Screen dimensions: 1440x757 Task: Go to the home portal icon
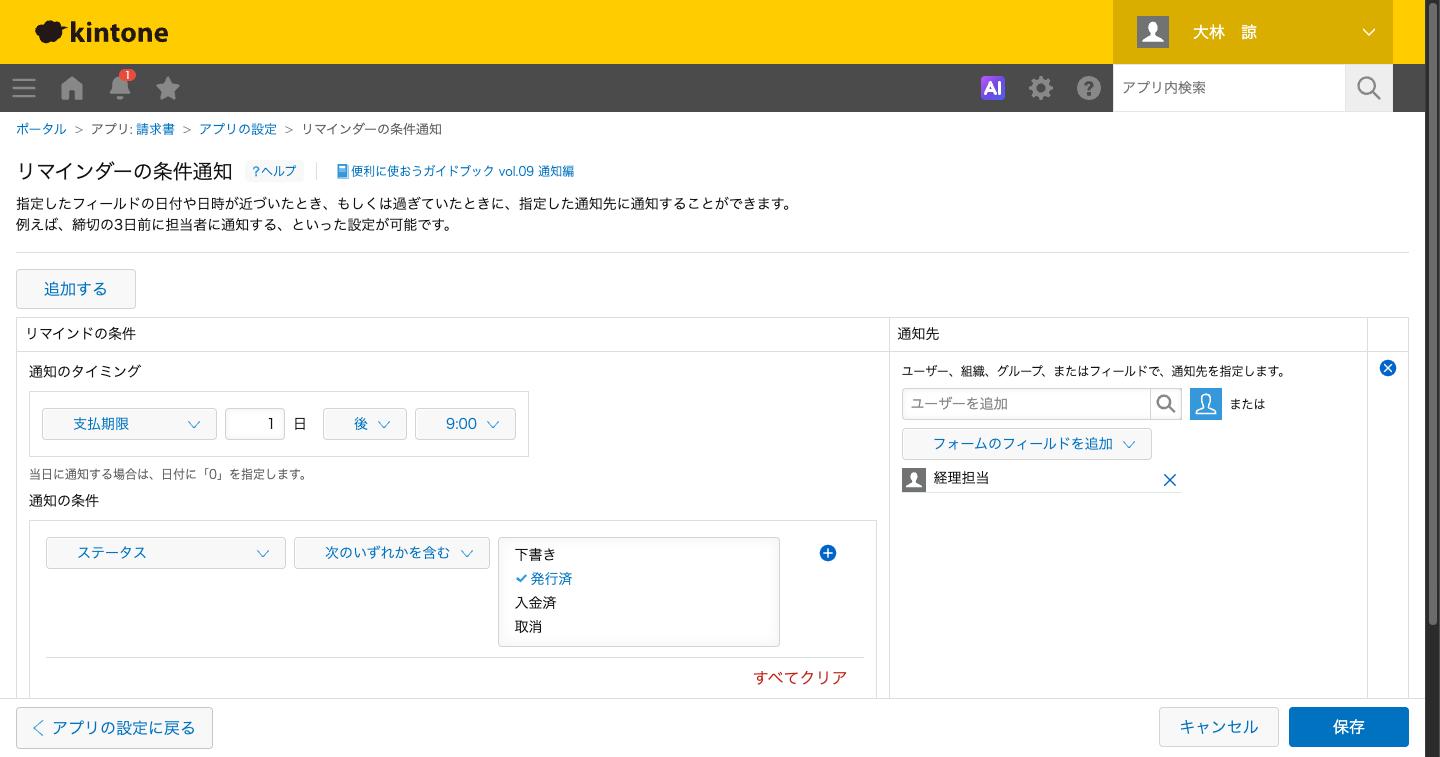pyautogui.click(x=72, y=88)
